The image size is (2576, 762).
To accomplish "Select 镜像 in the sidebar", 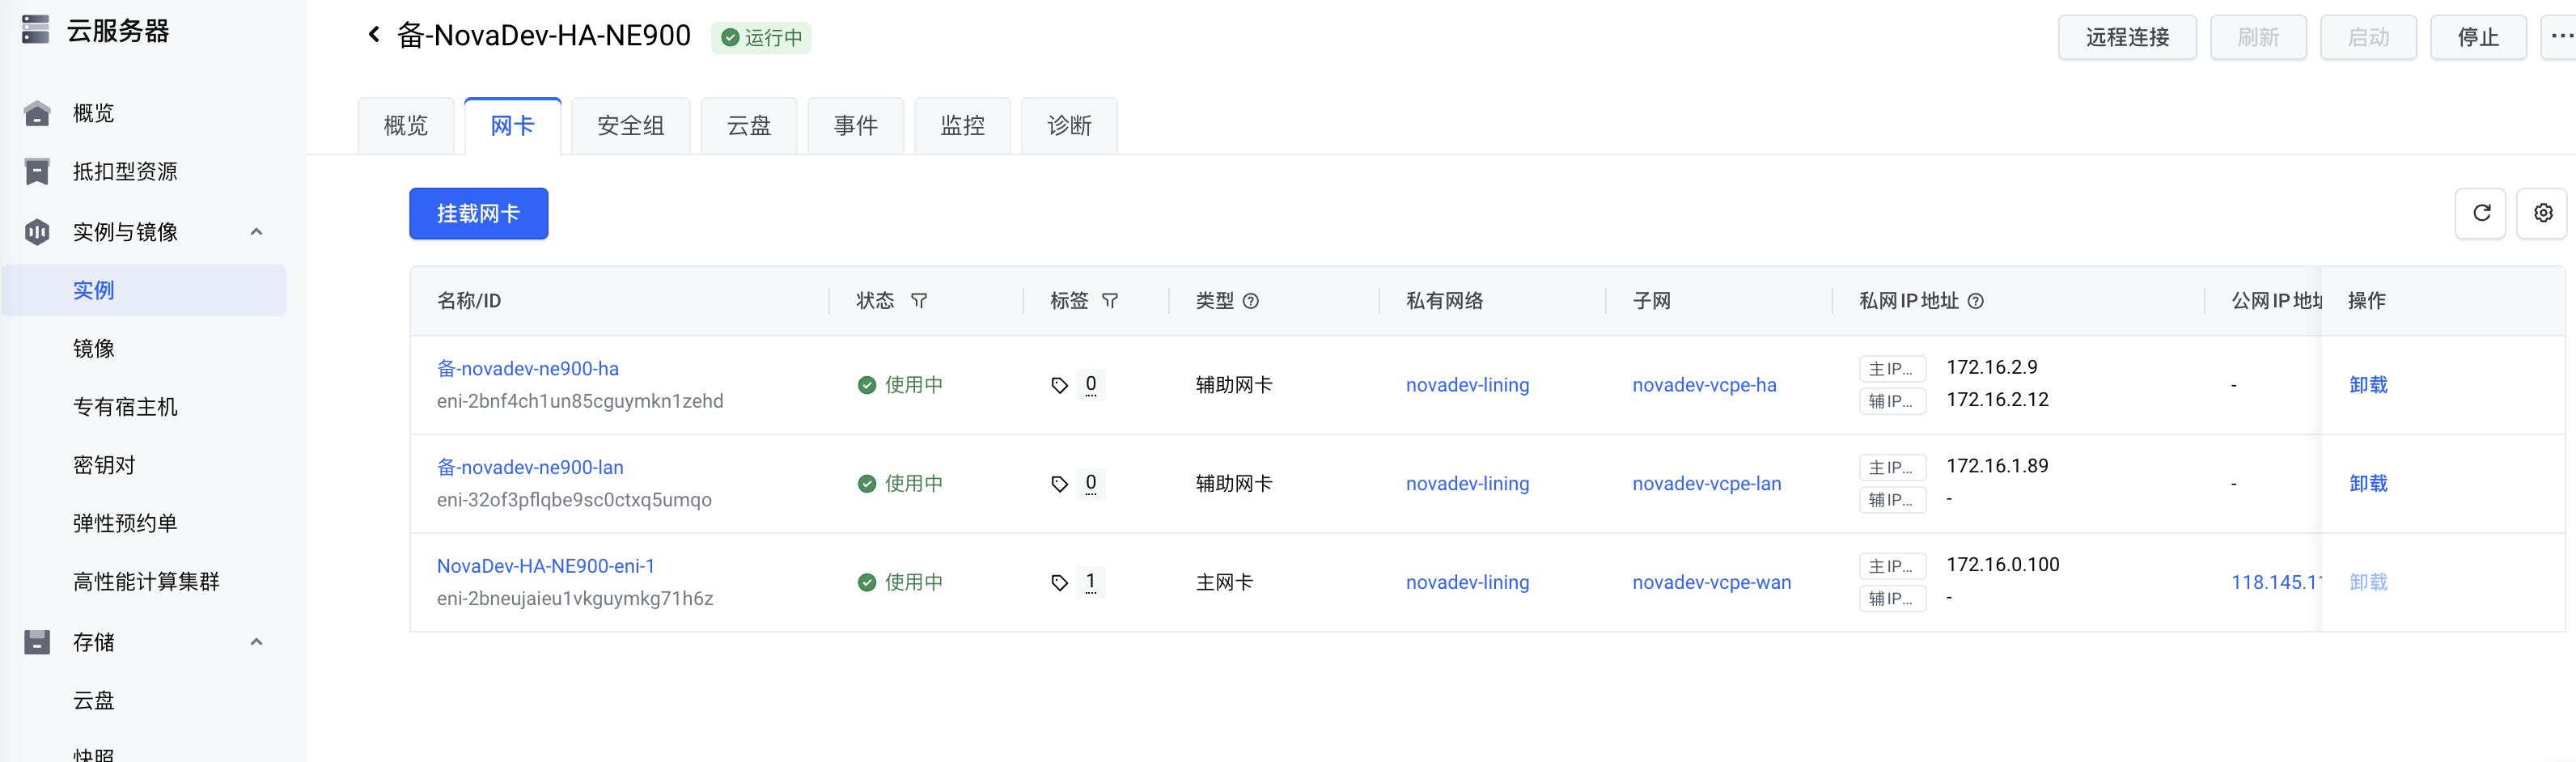I will pyautogui.click(x=94, y=349).
